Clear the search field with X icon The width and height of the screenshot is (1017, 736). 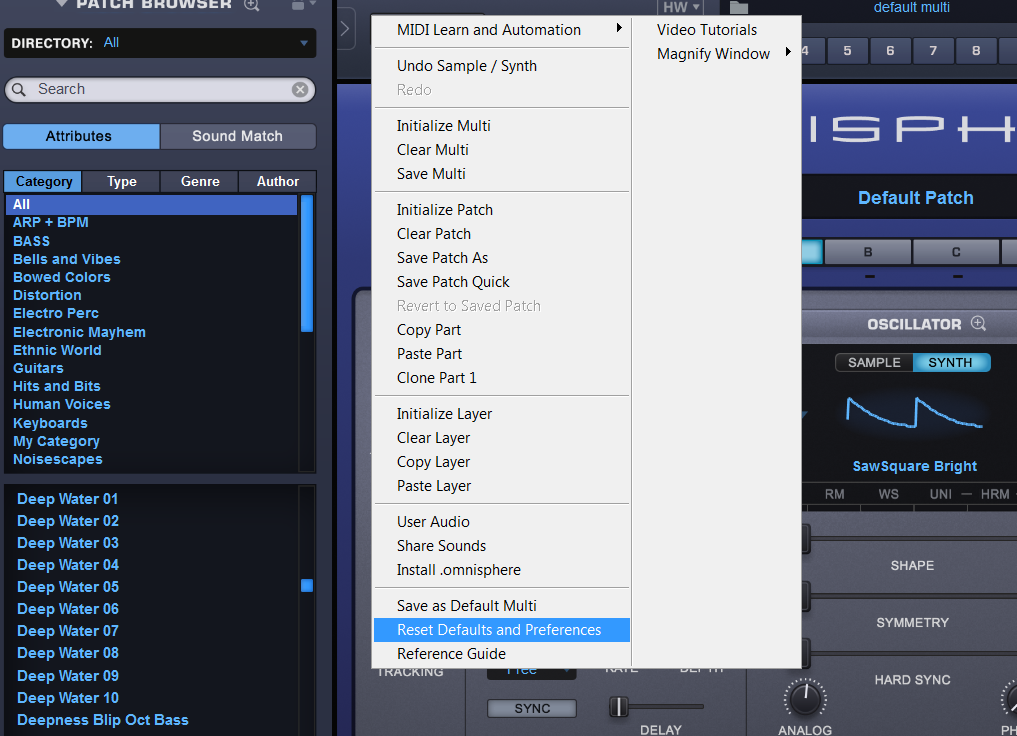[x=300, y=89]
